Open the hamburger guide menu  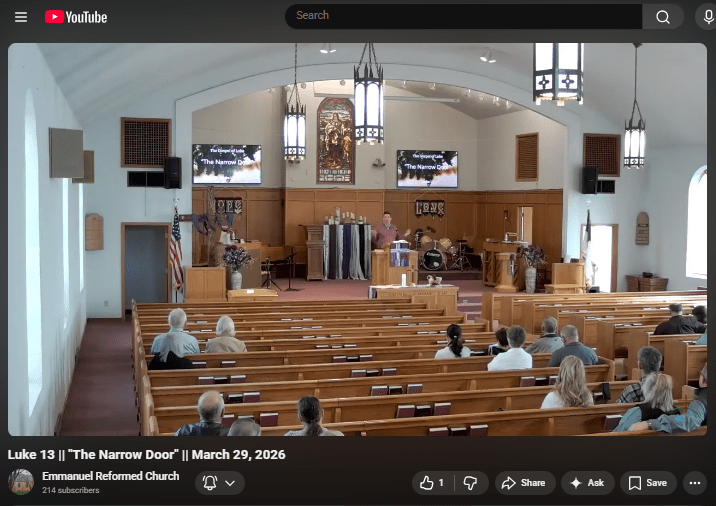pyautogui.click(x=21, y=17)
